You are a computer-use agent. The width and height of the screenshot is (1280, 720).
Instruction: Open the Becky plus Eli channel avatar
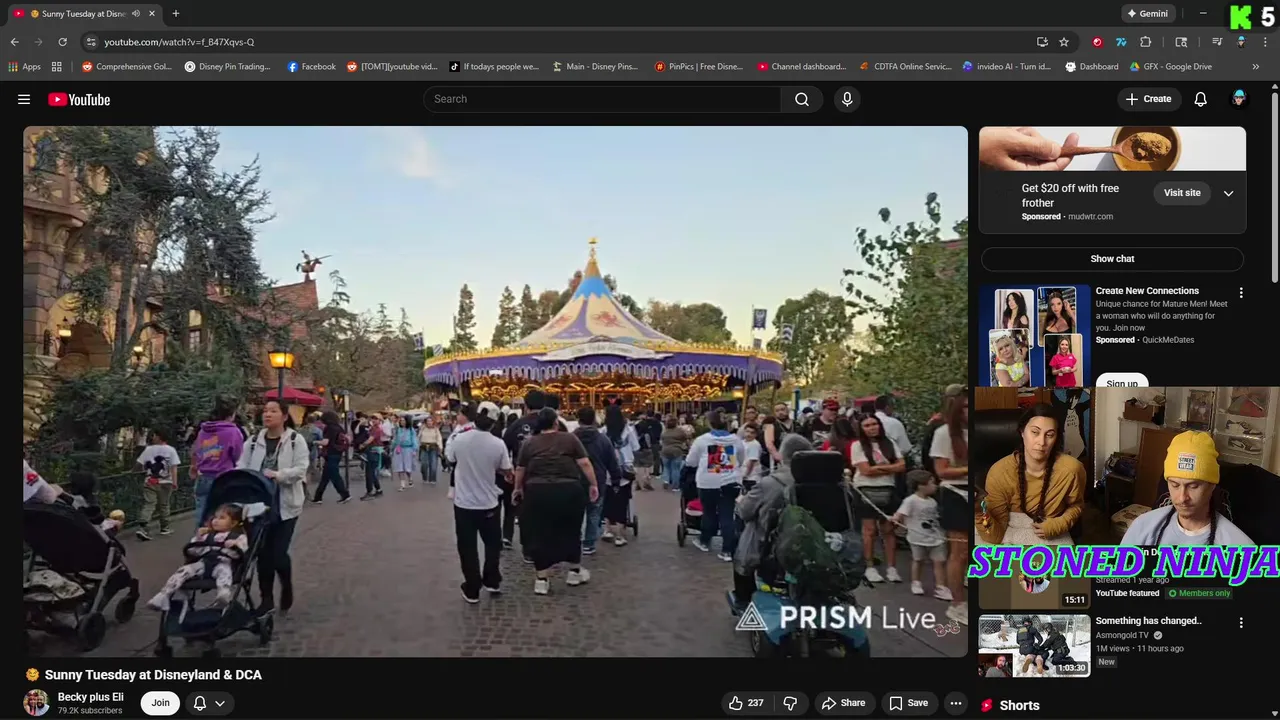point(37,702)
